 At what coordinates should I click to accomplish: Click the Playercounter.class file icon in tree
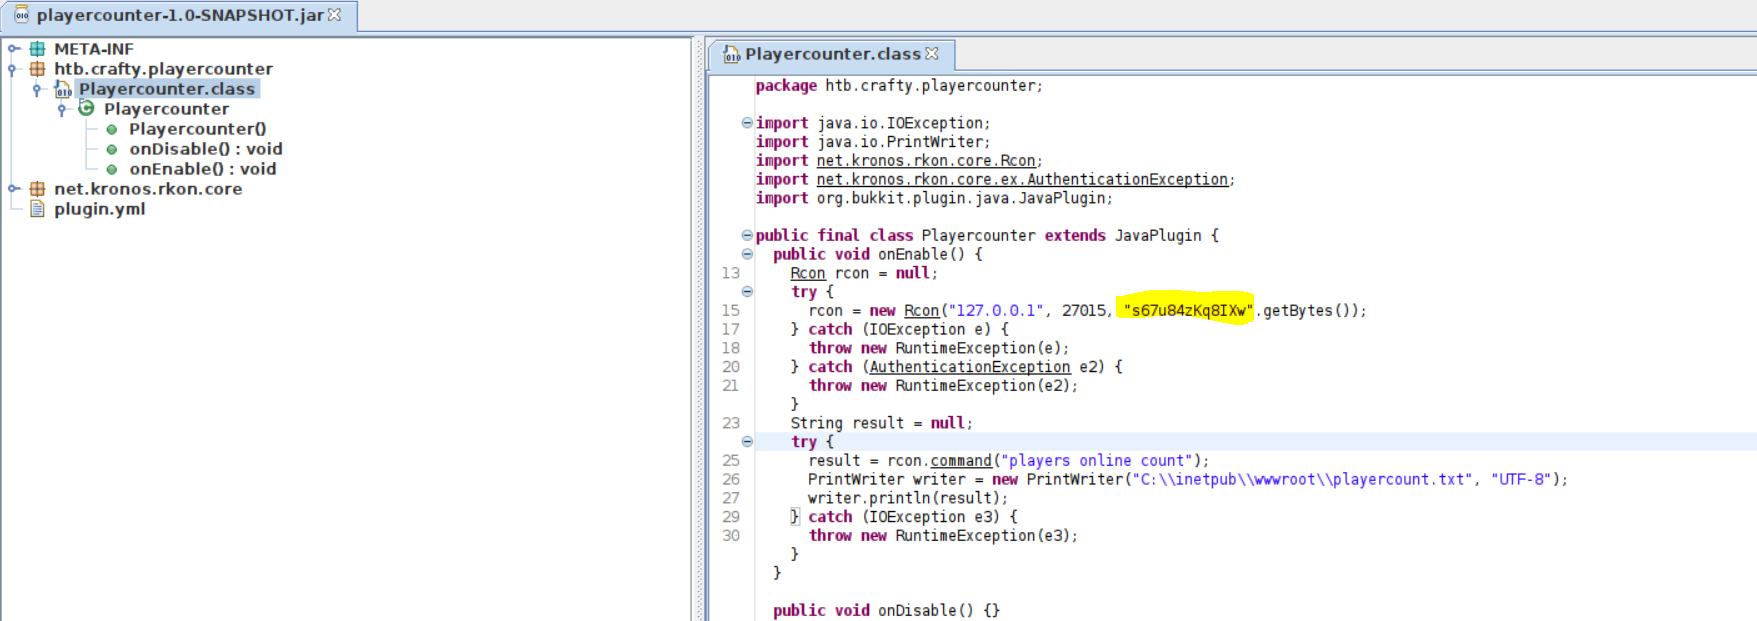click(x=63, y=89)
